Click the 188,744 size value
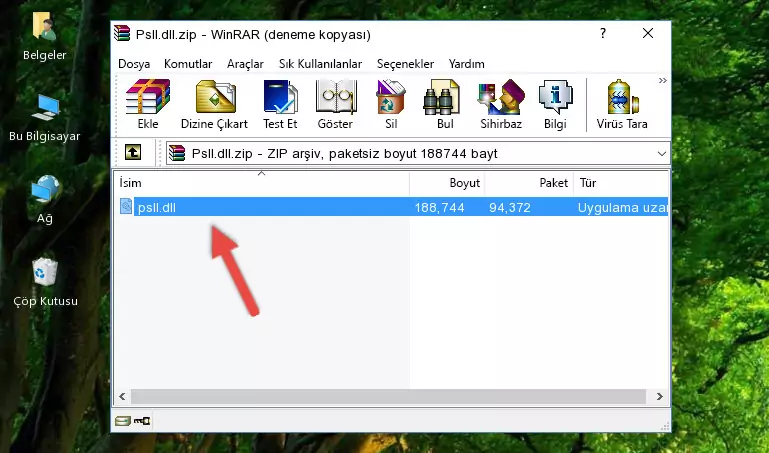The height and width of the screenshot is (453, 769). coord(439,207)
